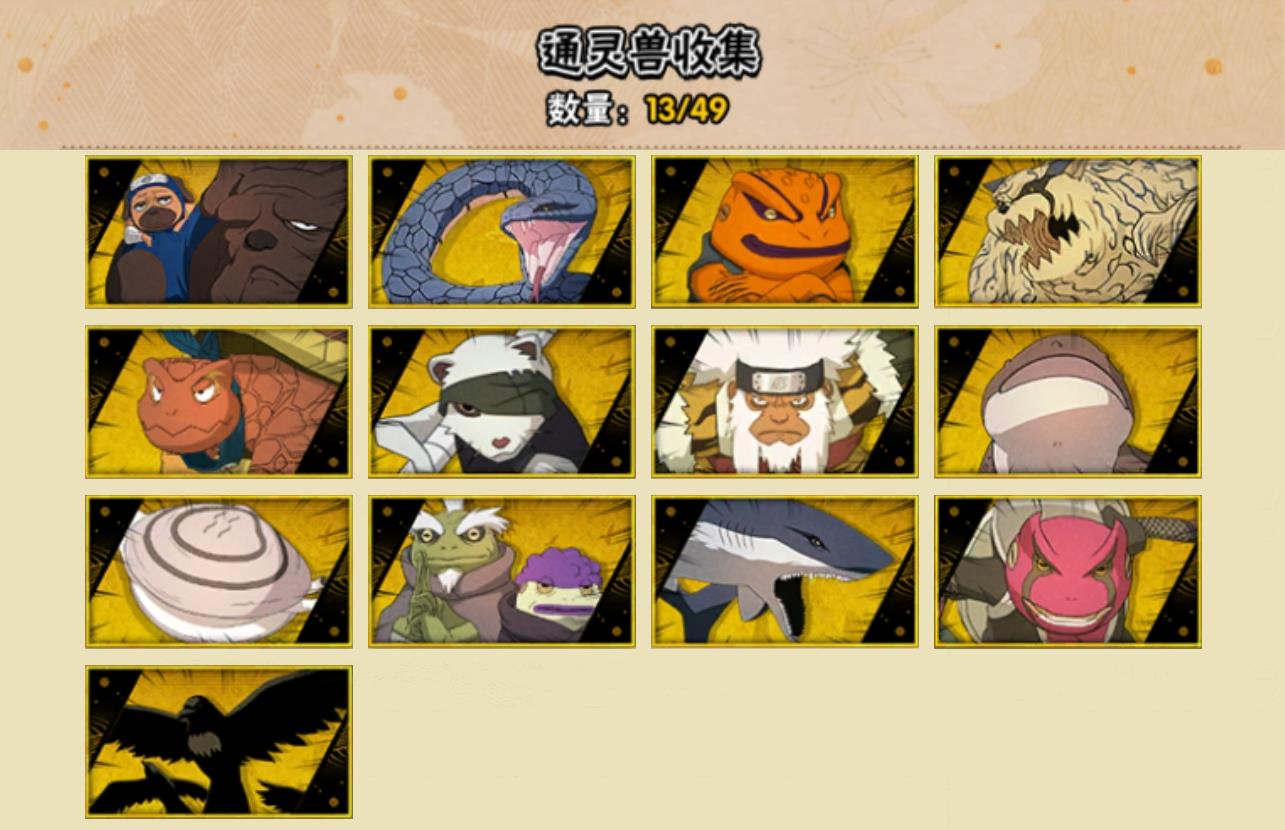Screen dimensions: 1285x830
Task: Open the blue snake summon card
Action: (501, 231)
